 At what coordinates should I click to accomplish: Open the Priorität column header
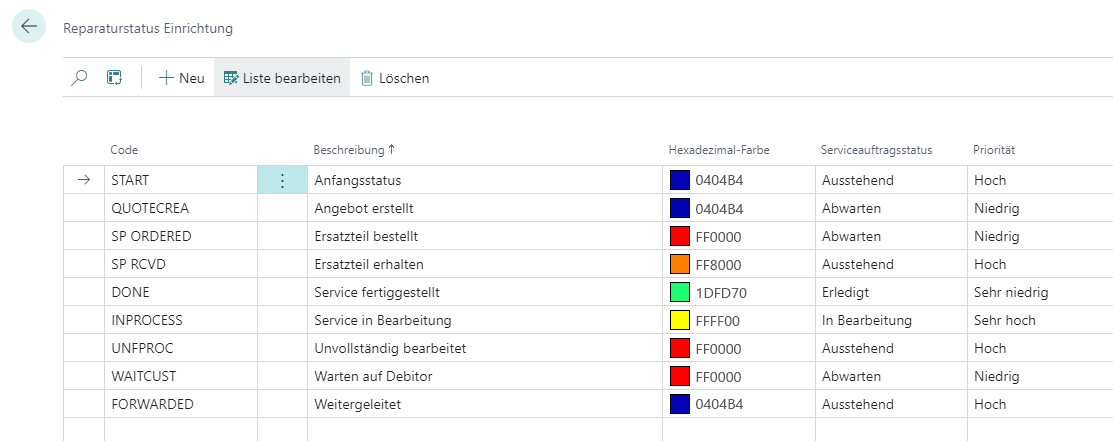click(x=994, y=150)
